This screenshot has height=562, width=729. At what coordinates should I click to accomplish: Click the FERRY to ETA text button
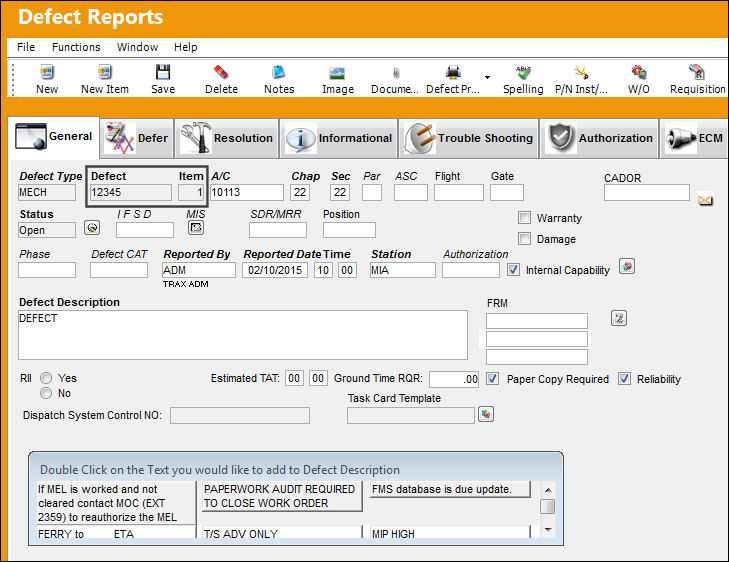click(116, 533)
